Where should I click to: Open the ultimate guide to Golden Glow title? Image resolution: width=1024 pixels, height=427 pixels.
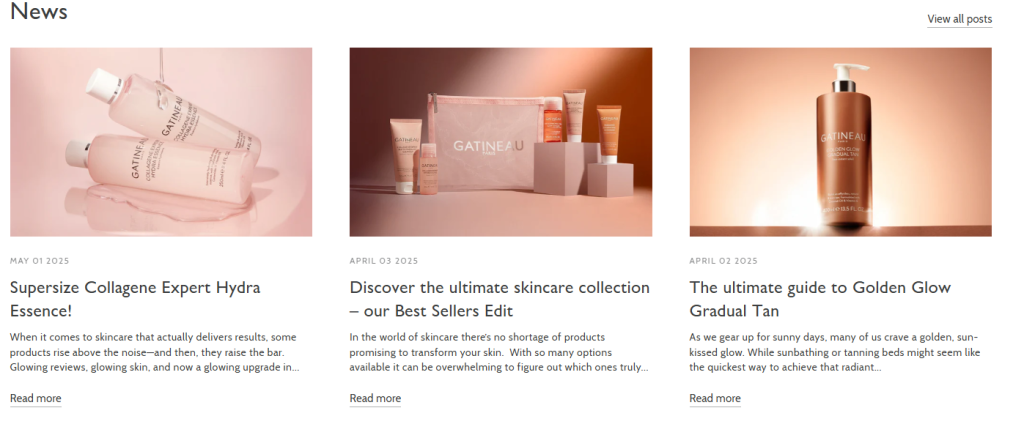[820, 299]
